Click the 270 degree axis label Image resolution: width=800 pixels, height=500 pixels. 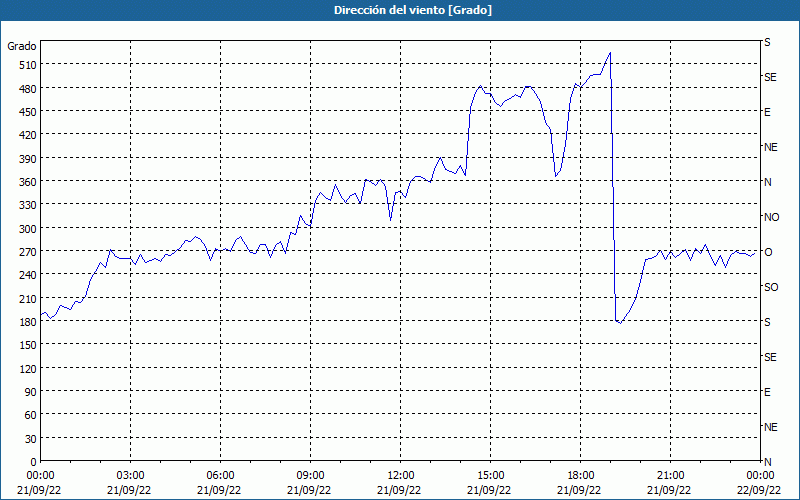(x=28, y=252)
